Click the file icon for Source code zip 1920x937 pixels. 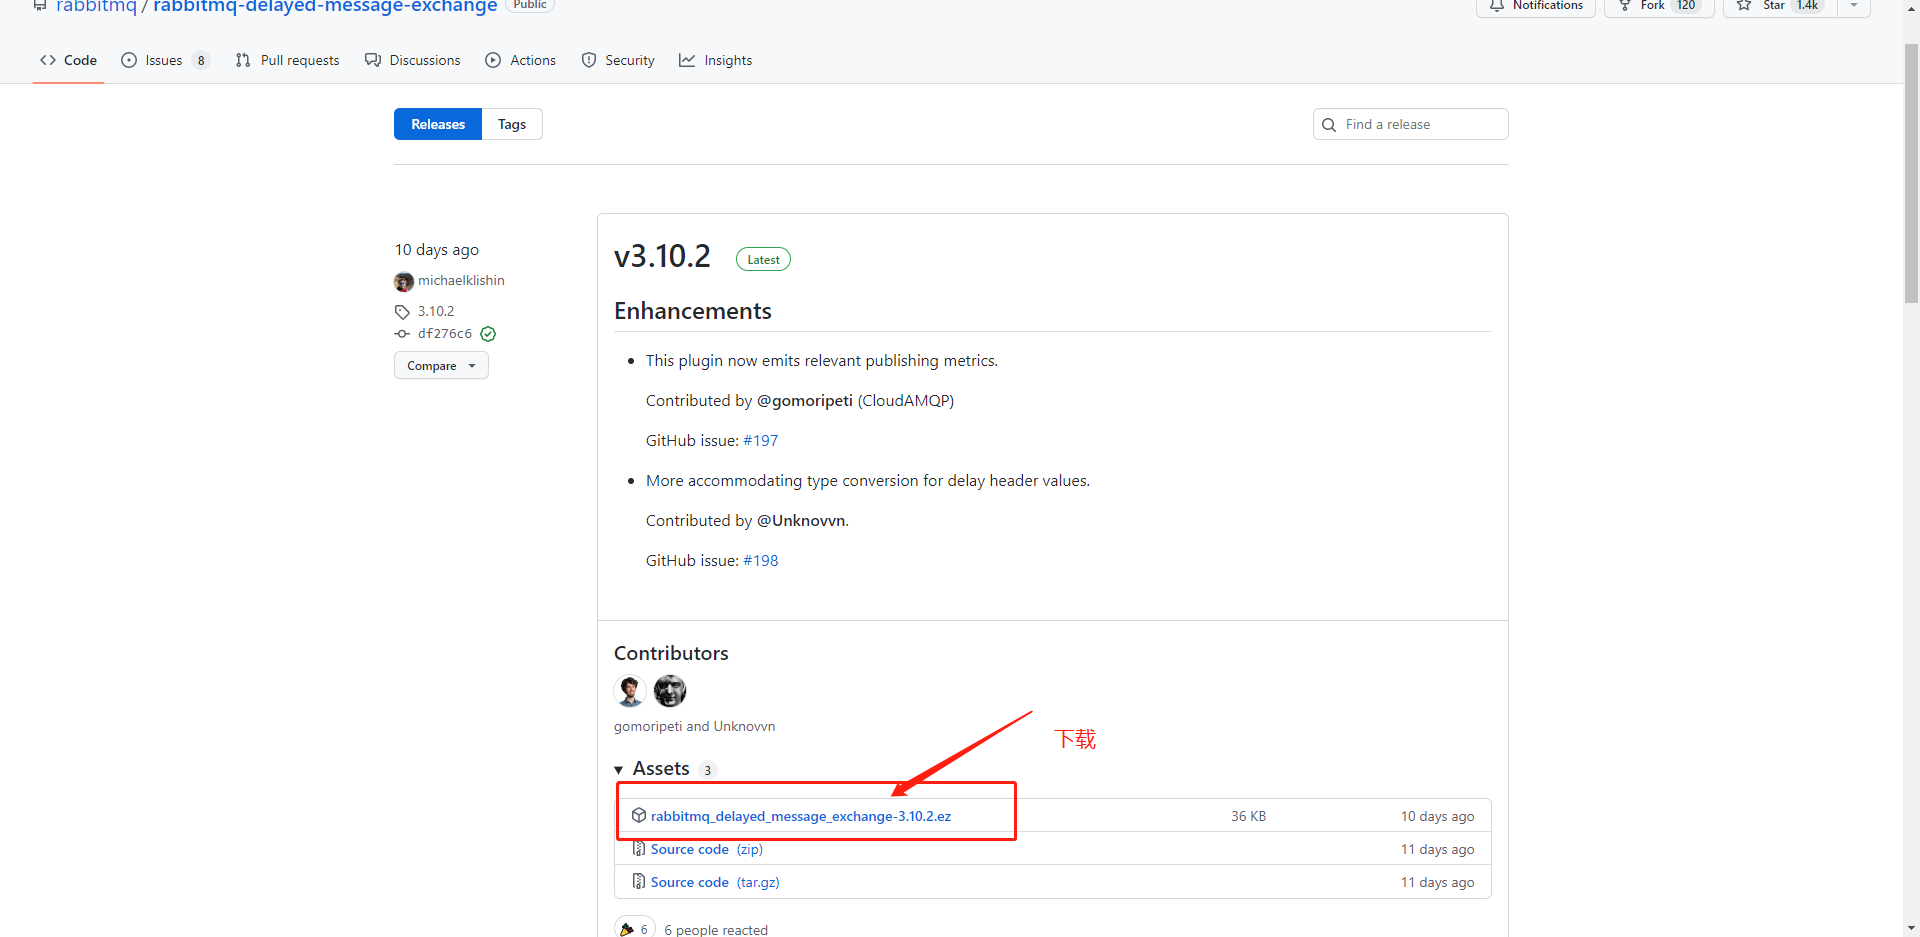[639, 849]
